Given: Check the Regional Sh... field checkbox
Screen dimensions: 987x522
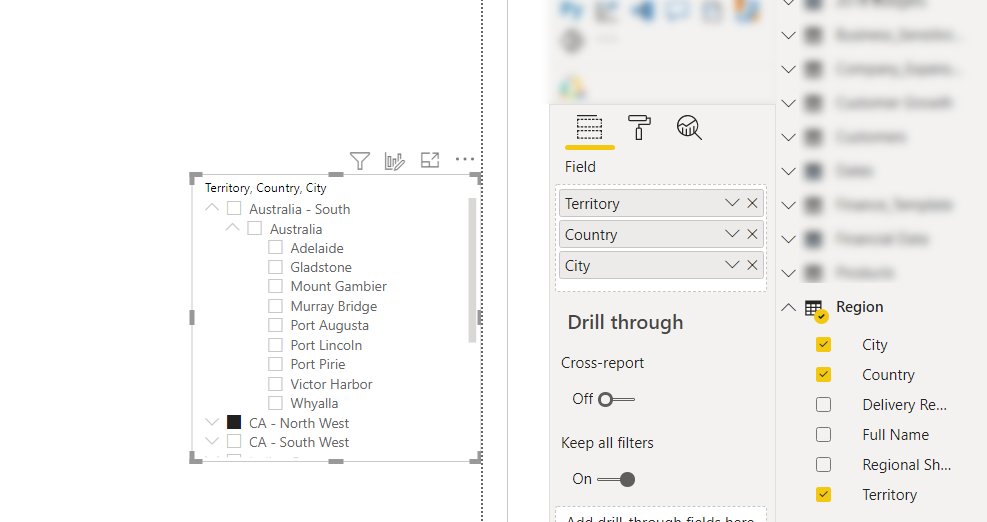Looking at the screenshot, I should (823, 465).
